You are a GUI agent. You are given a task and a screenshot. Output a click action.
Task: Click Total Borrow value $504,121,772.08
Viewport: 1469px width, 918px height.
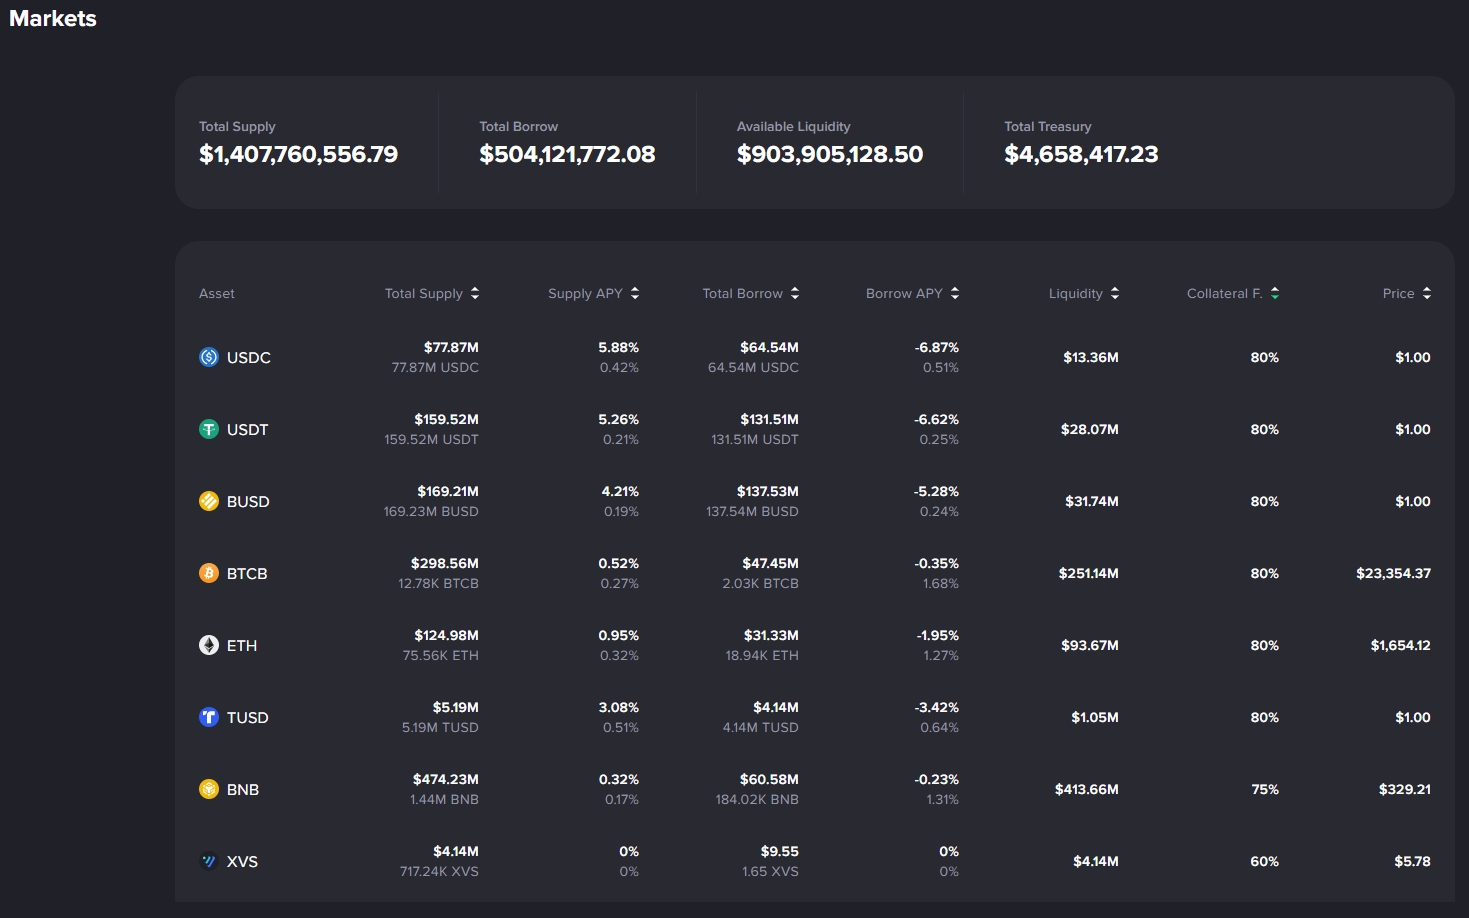tap(567, 154)
